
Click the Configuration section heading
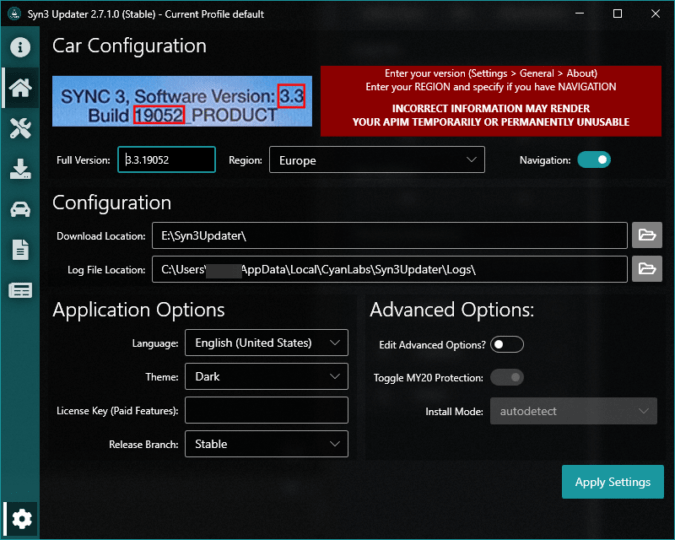coord(112,202)
